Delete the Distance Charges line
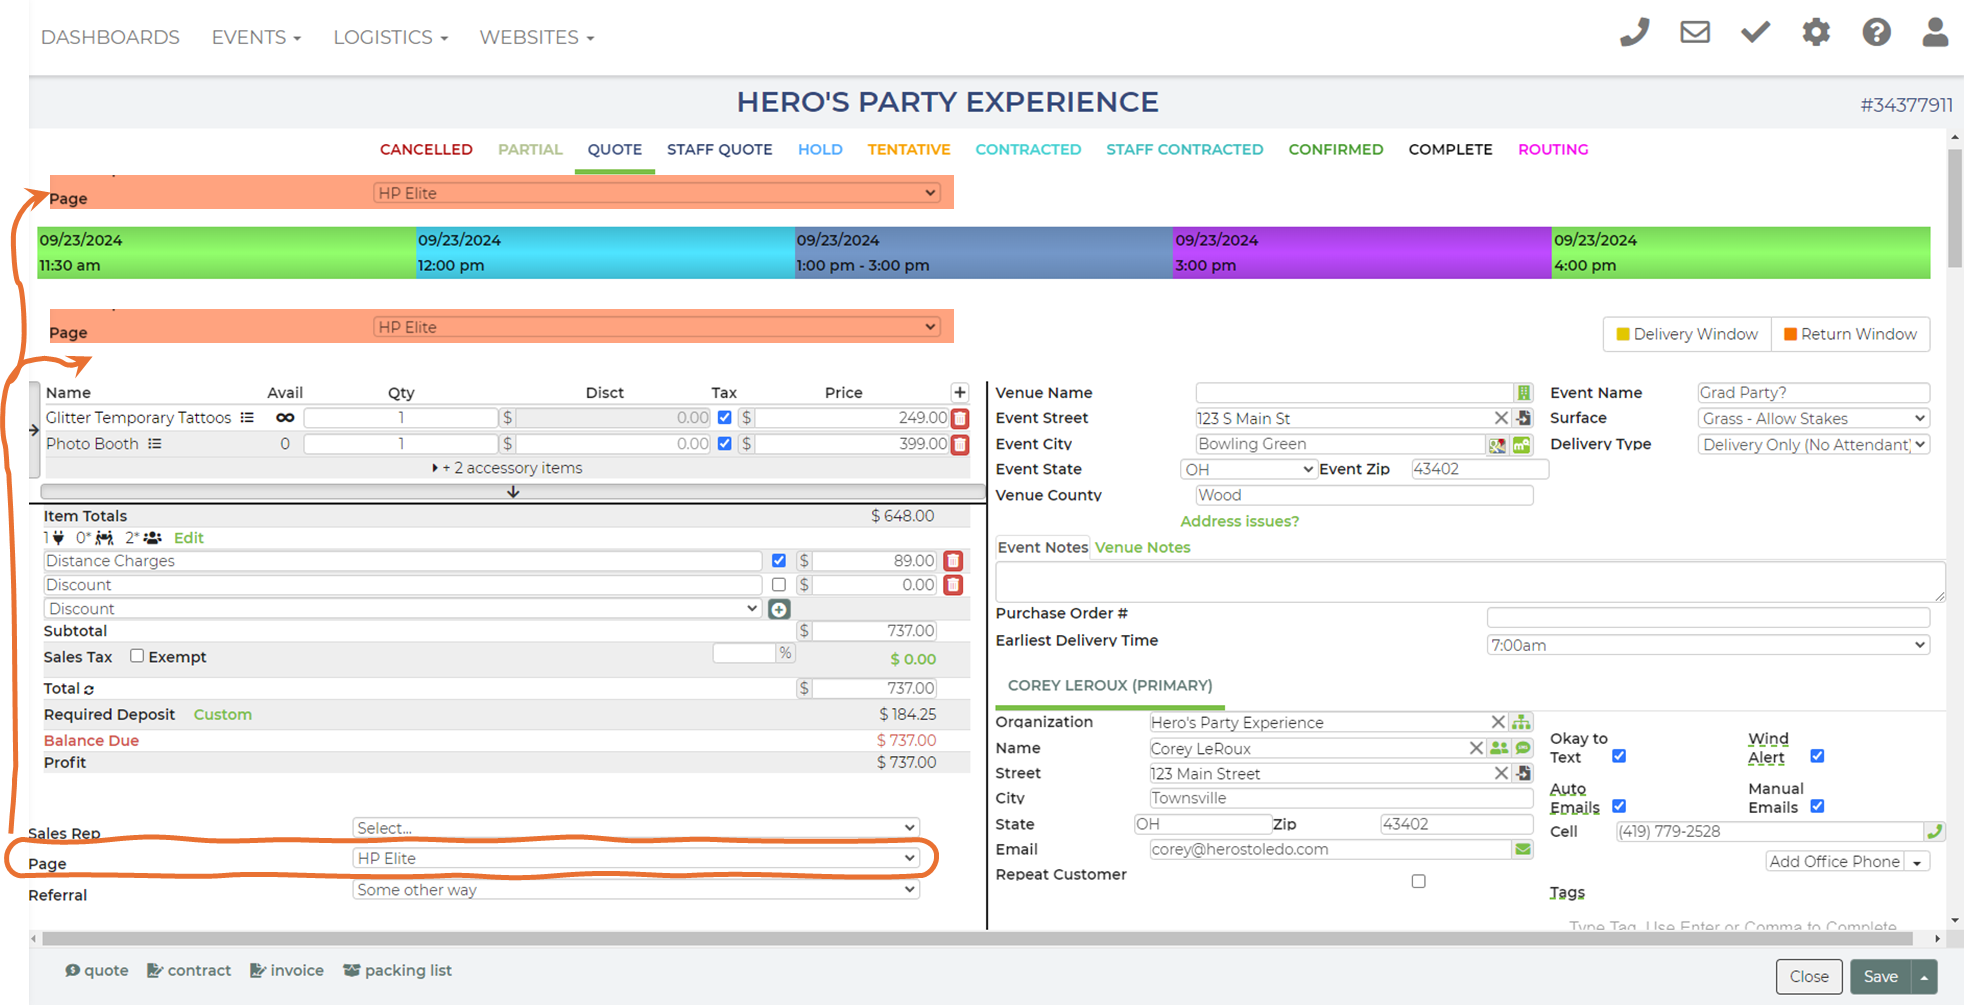This screenshot has width=1964, height=1005. pyautogui.click(x=953, y=561)
